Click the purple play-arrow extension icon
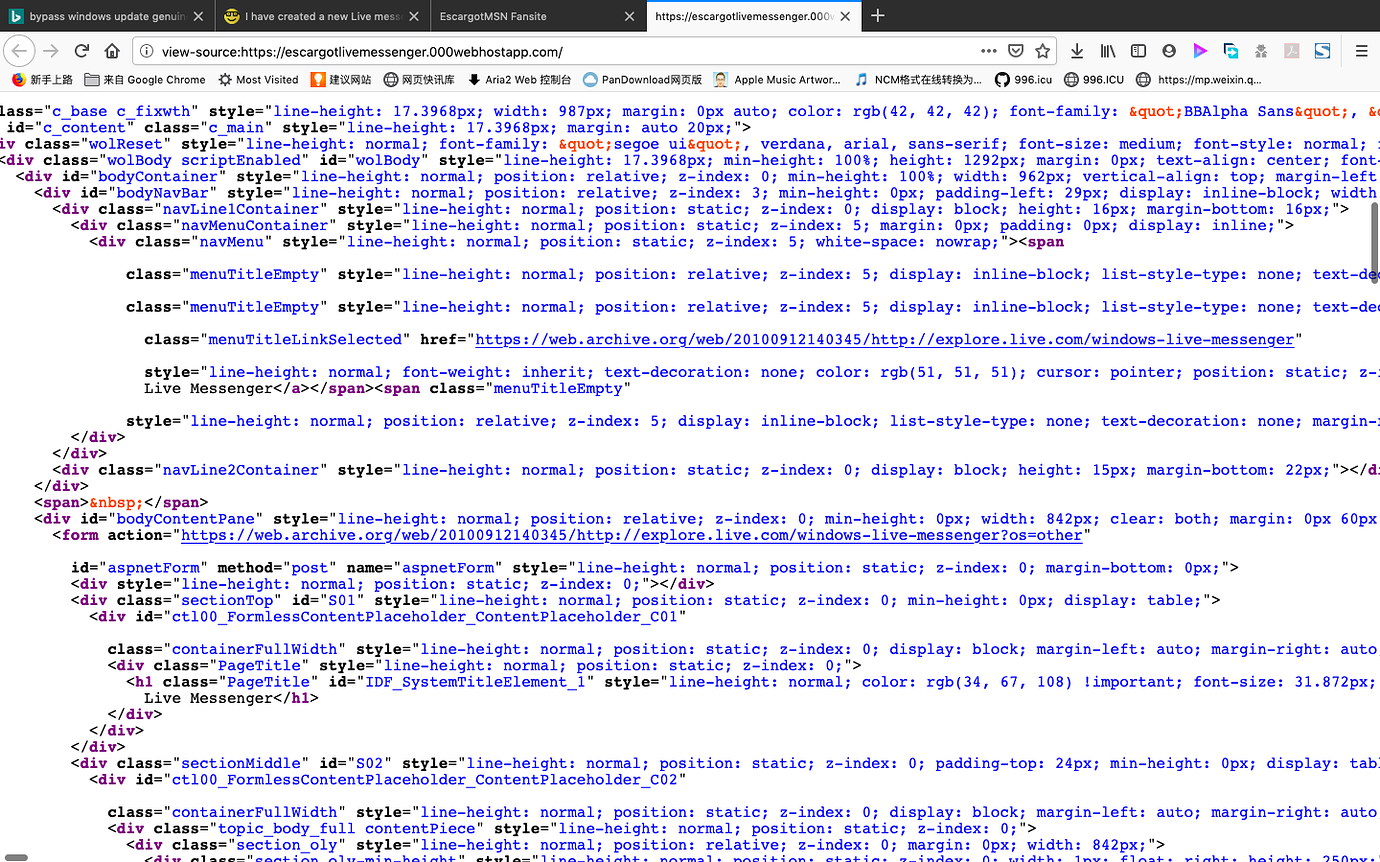 pyautogui.click(x=1200, y=51)
